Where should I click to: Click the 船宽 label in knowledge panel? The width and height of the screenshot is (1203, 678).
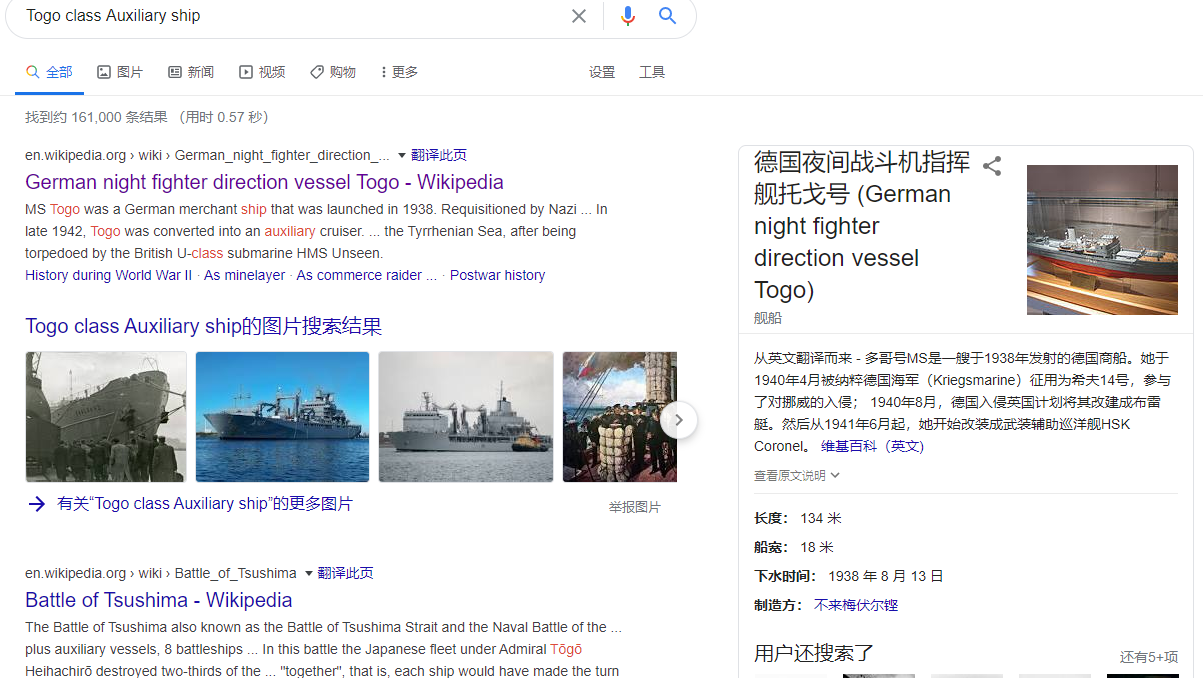[x=771, y=547]
